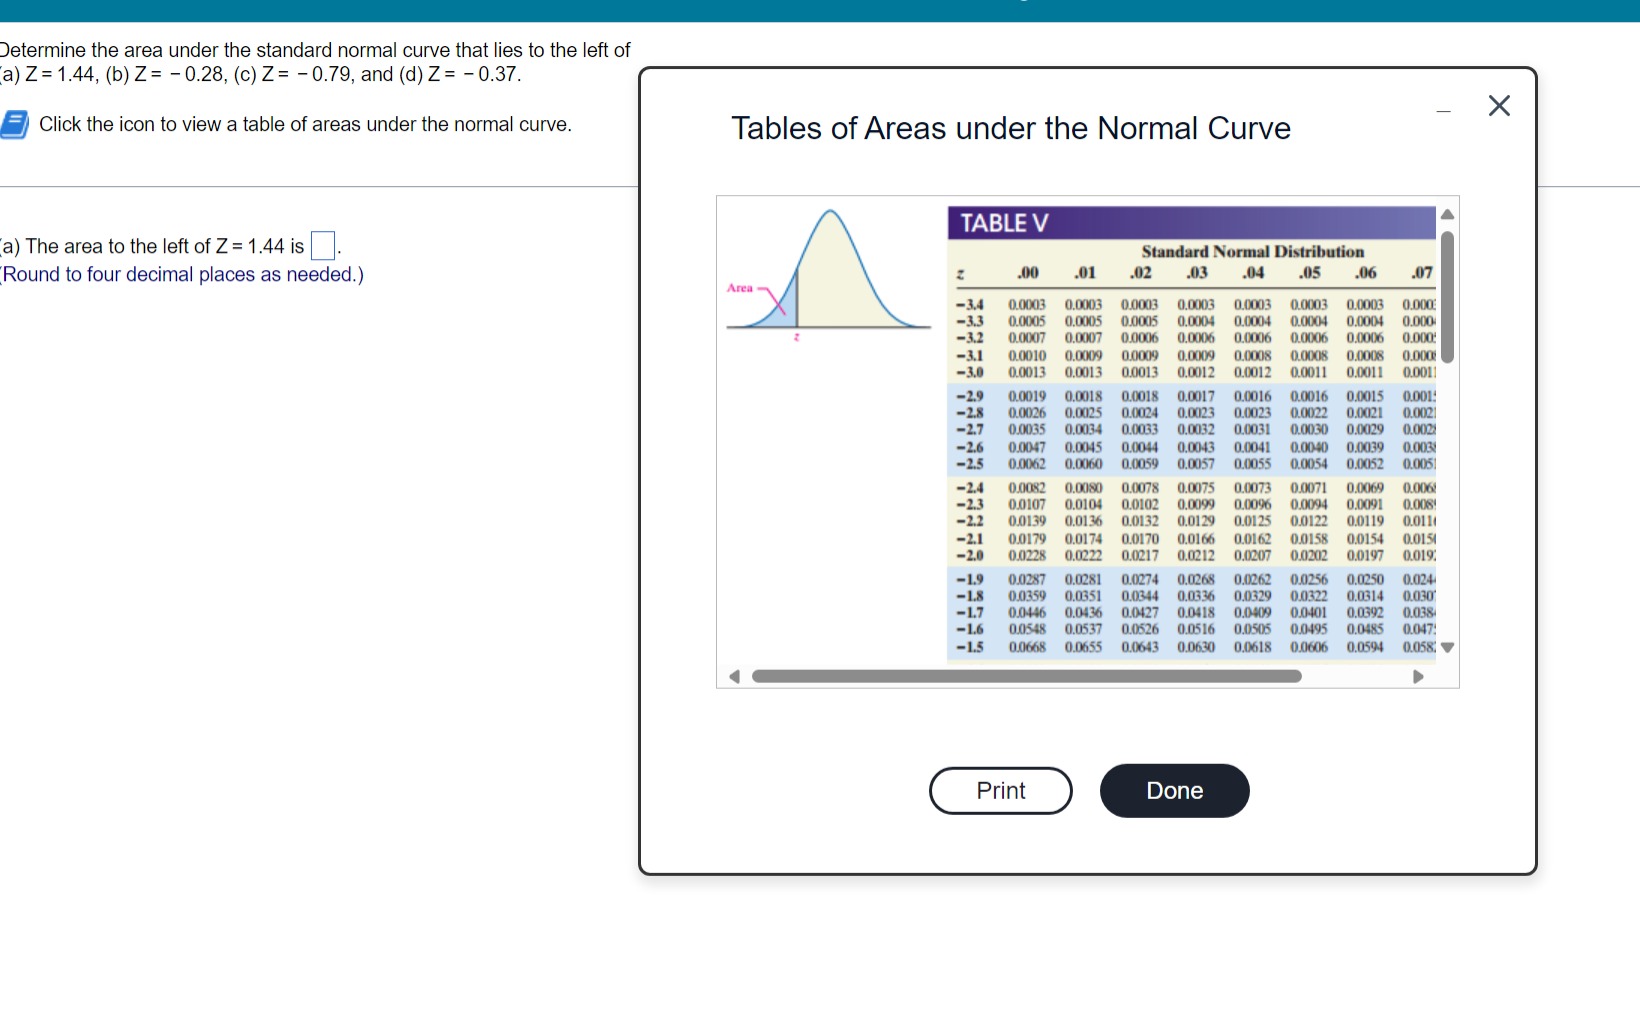Click the left arrow below the table
The height and width of the screenshot is (1012, 1640).
point(736,677)
